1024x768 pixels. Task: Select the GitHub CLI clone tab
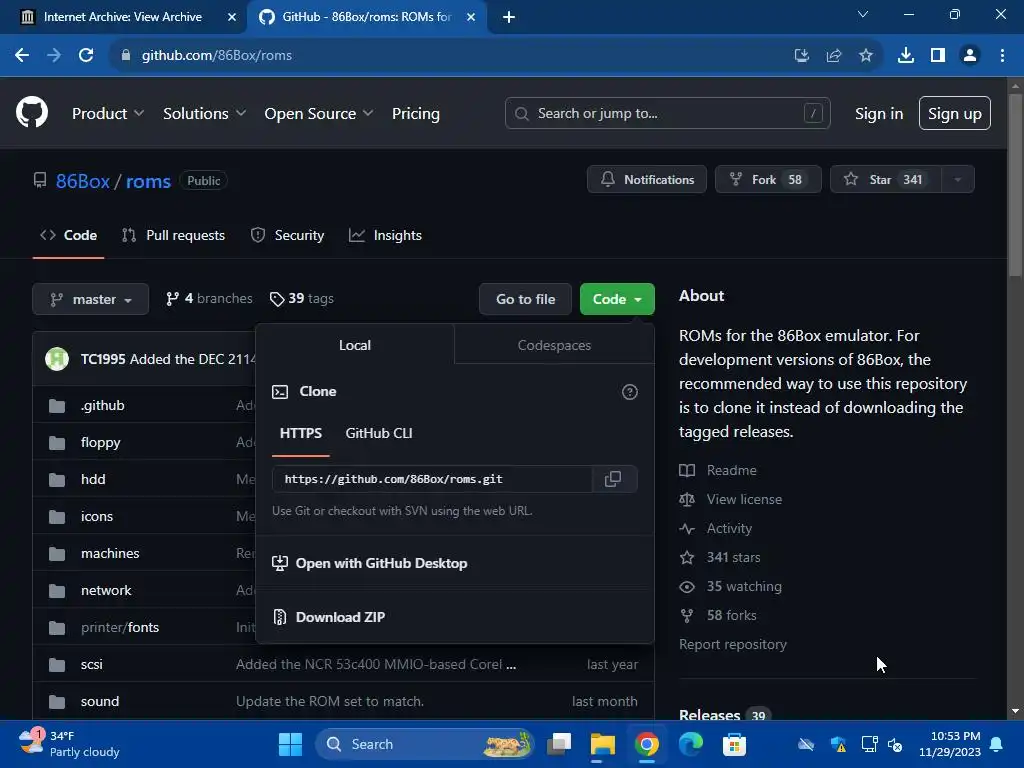pos(379,433)
